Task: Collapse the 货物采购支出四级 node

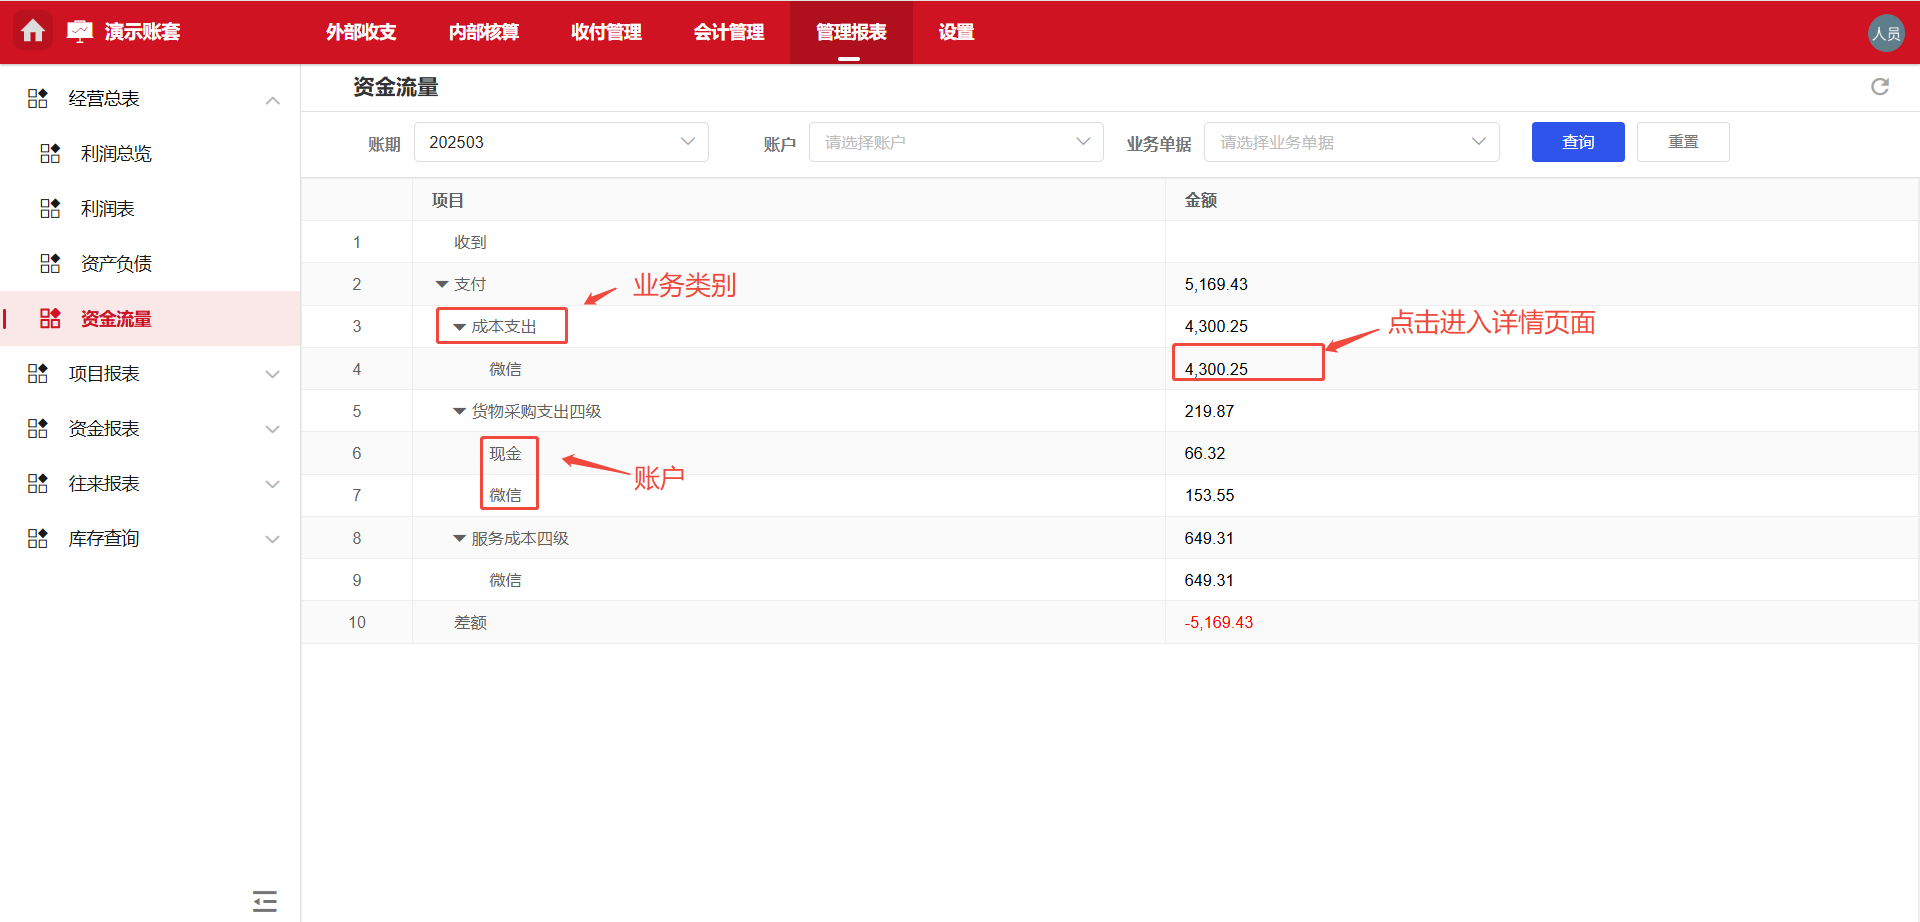Action: coord(459,410)
